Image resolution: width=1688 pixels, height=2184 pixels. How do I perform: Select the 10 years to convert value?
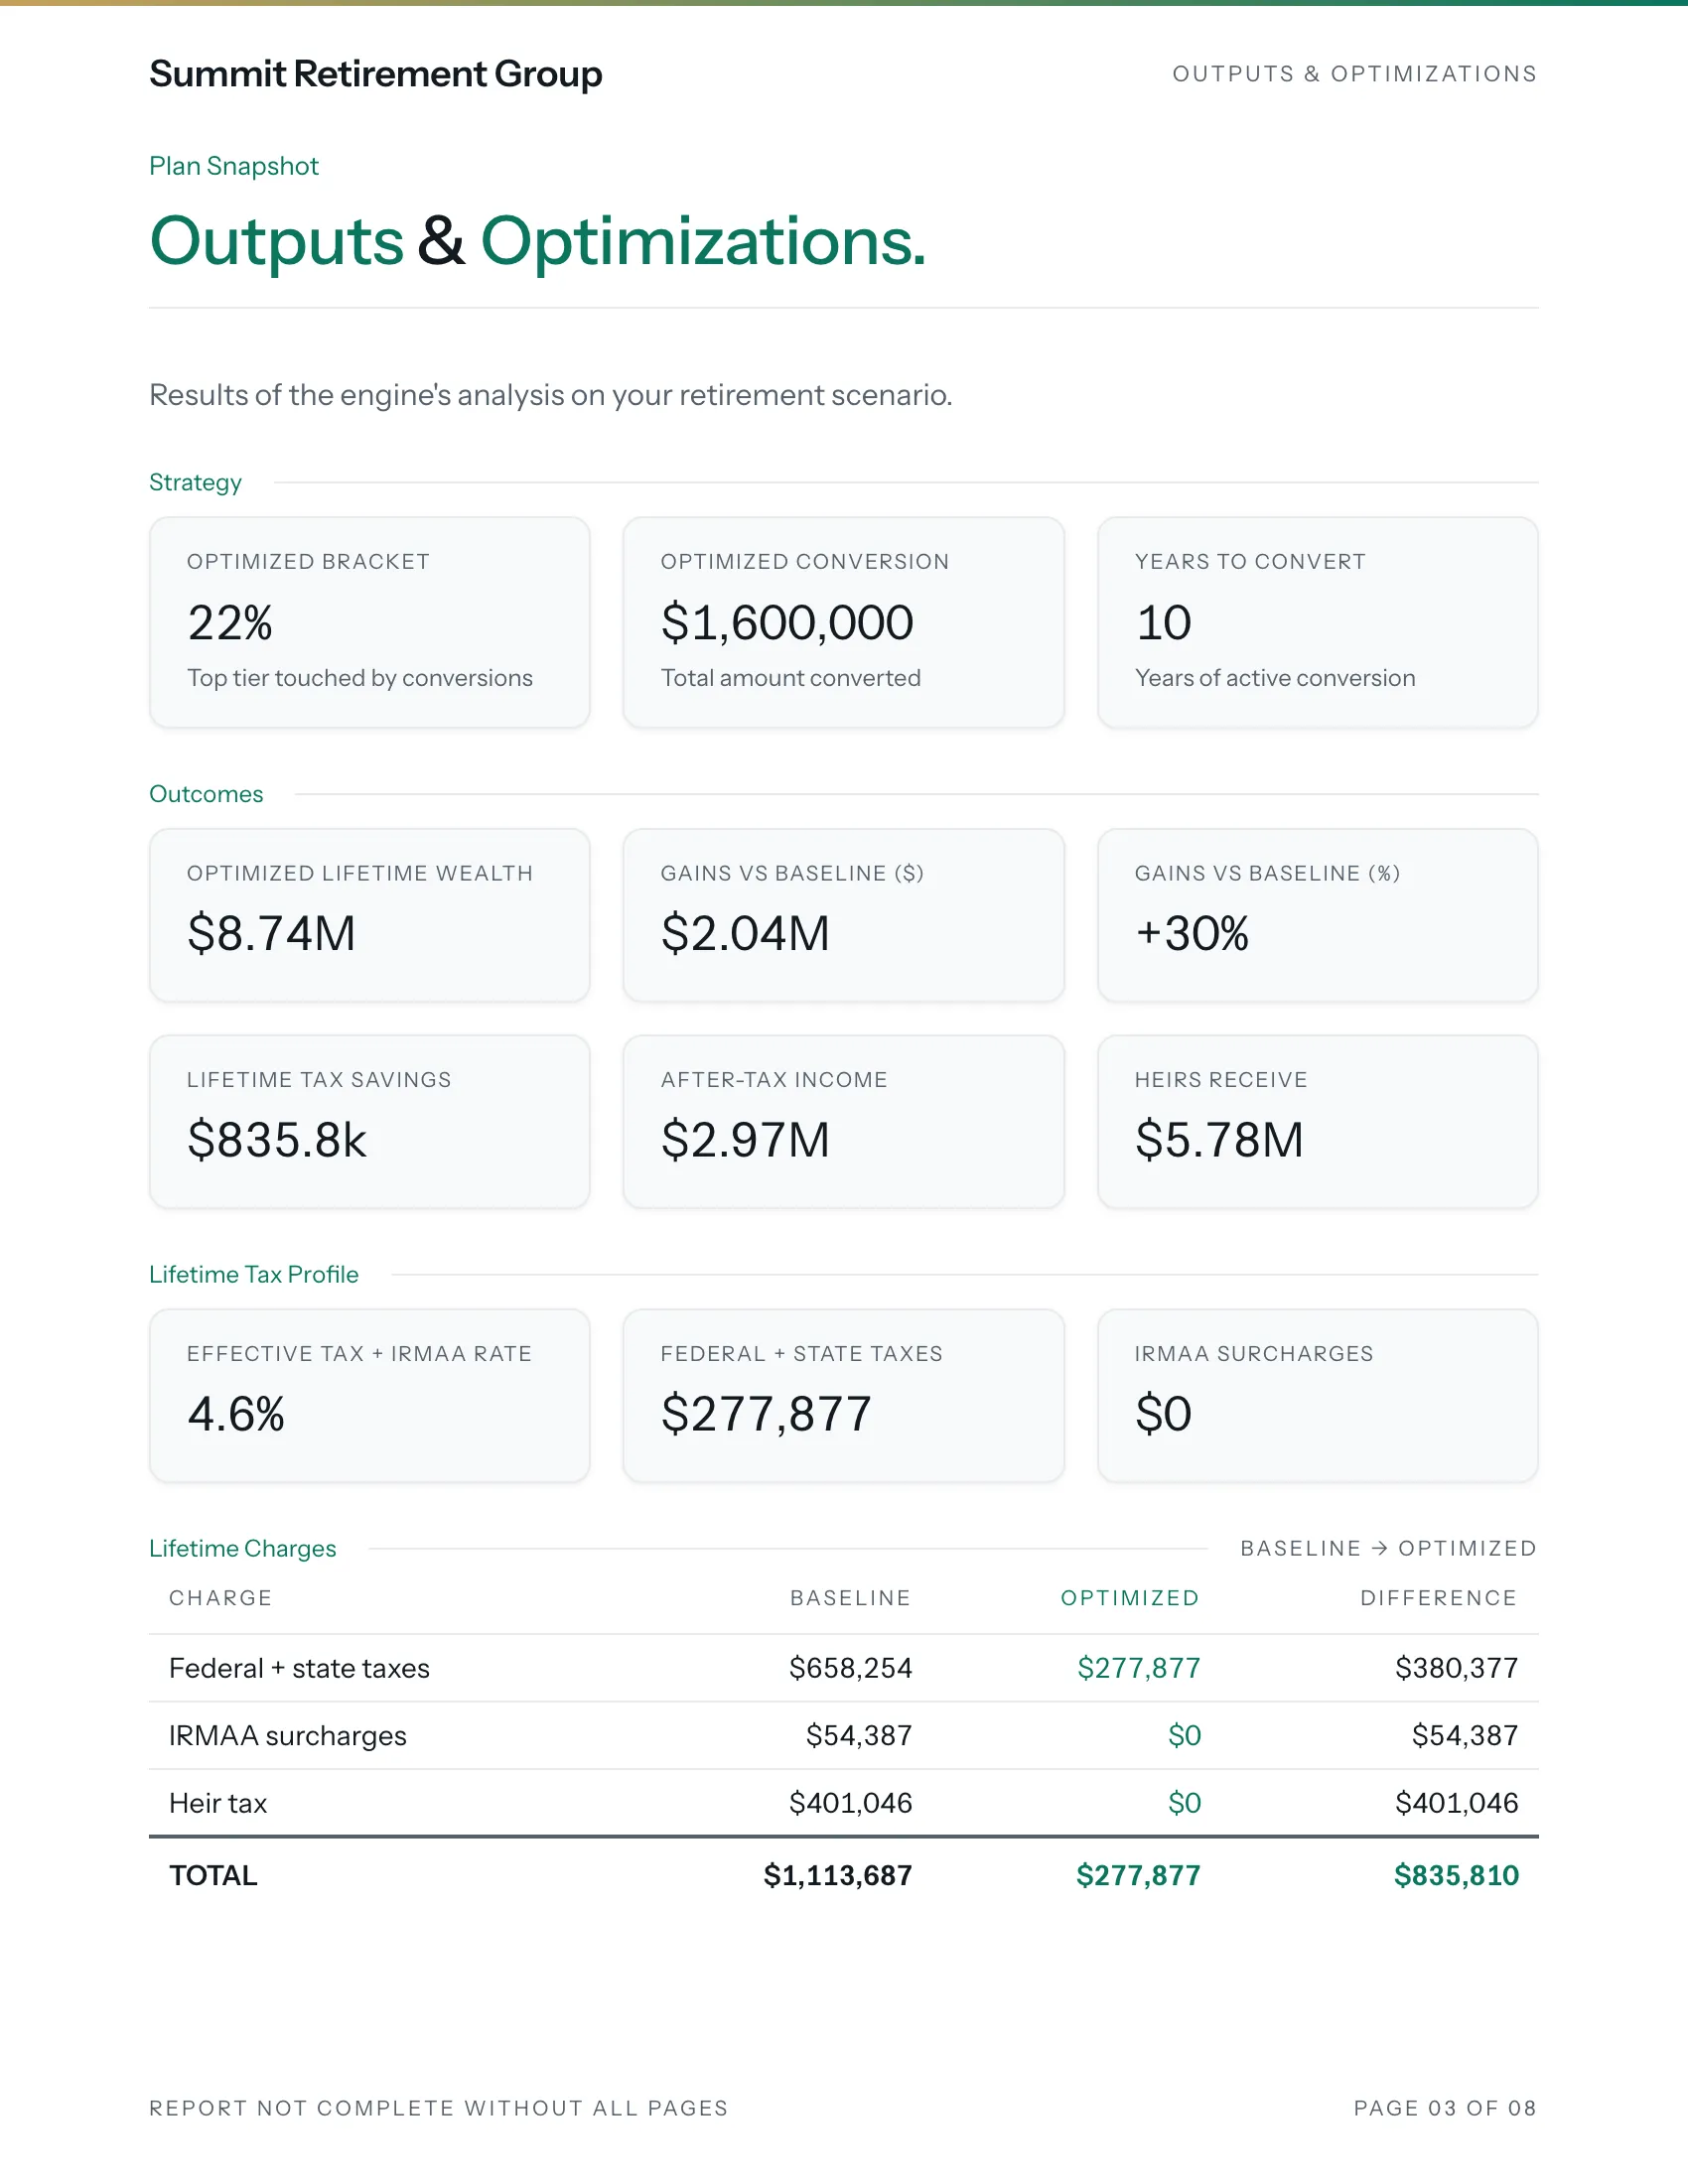(1163, 623)
